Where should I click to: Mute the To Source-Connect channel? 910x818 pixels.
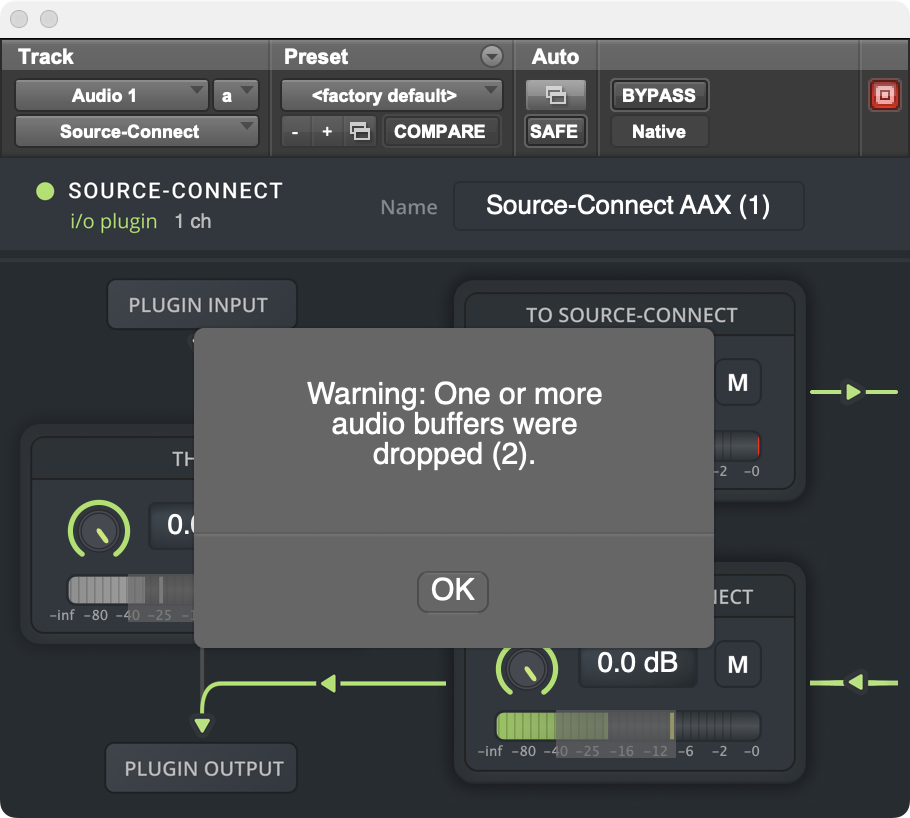738,383
